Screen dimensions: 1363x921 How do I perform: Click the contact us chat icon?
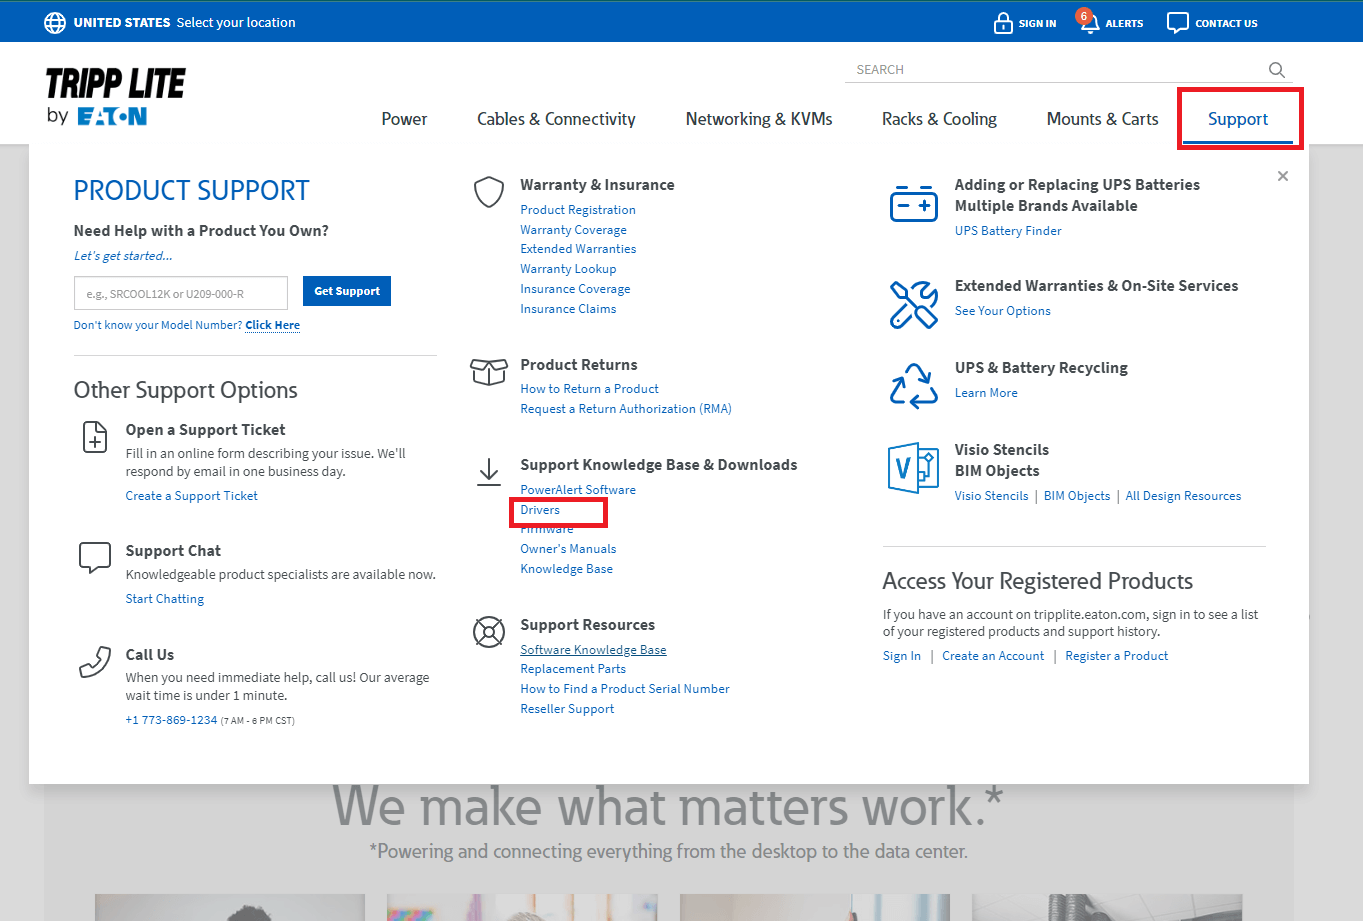pyautogui.click(x=1178, y=23)
